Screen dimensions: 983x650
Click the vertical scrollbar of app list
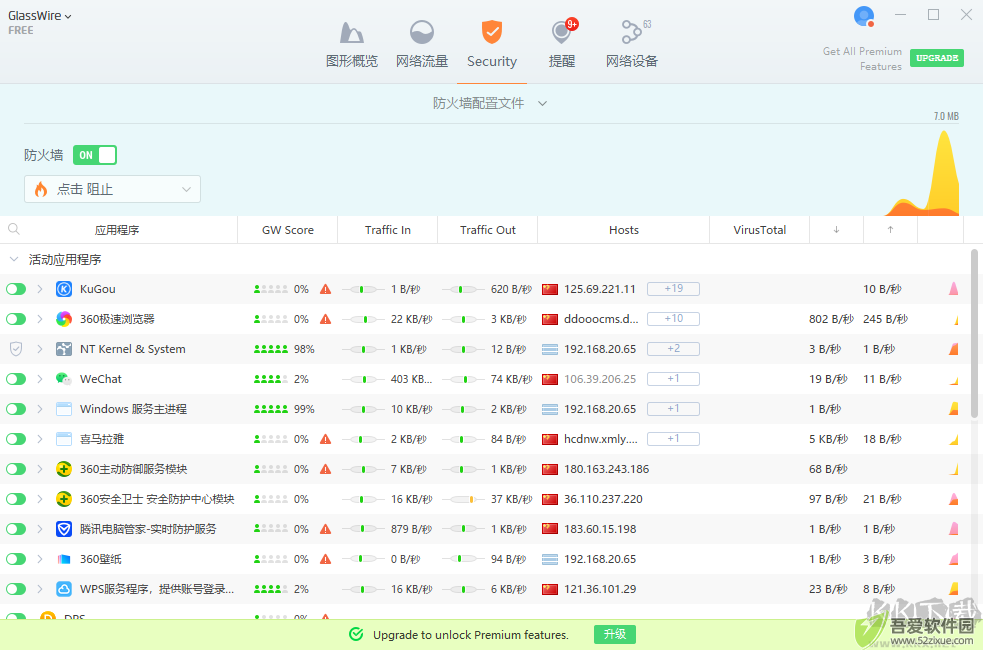coord(974,333)
